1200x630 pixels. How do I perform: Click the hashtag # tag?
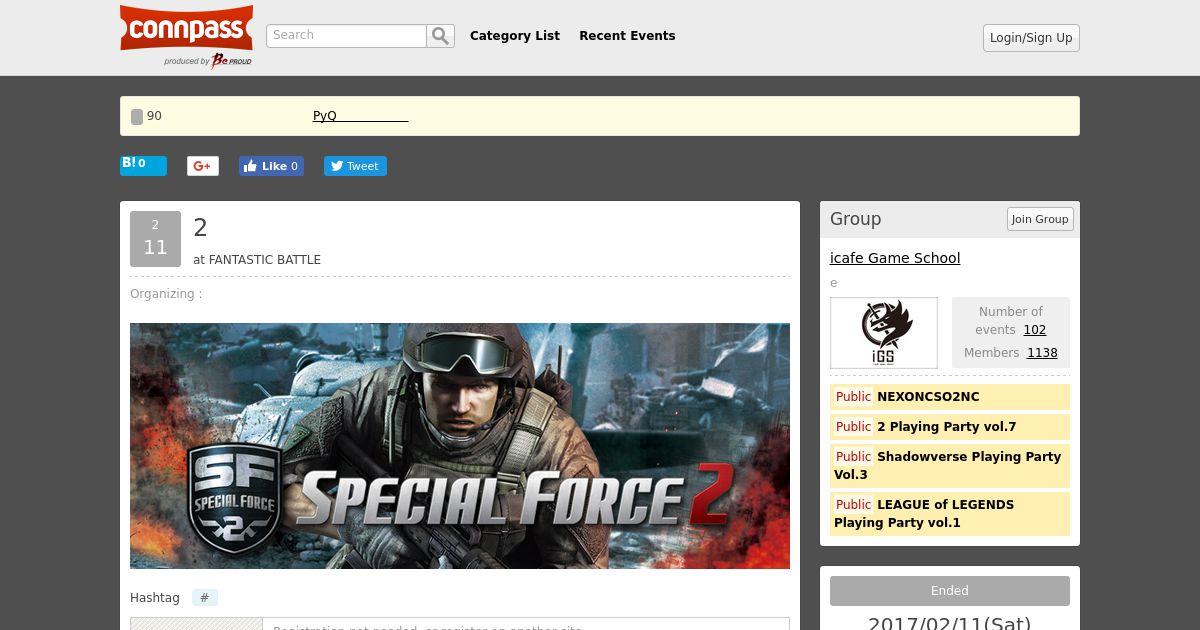[x=205, y=598]
